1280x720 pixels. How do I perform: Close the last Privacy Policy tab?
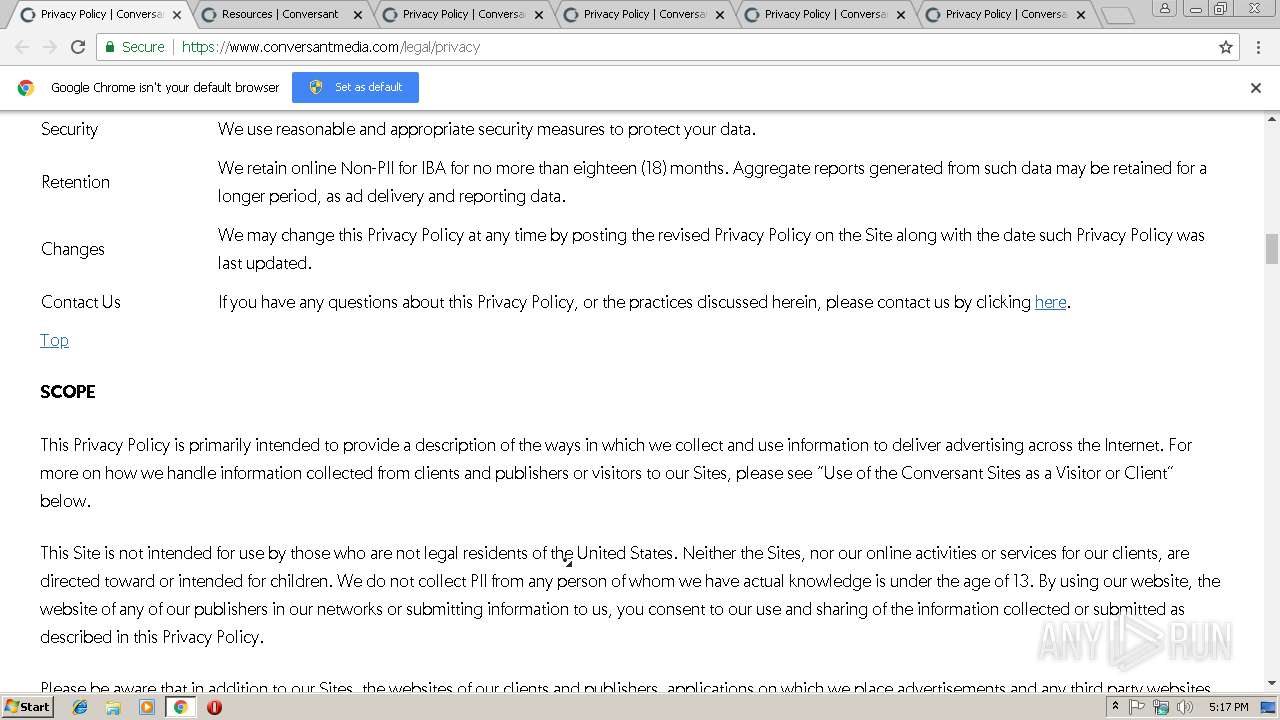pyautogui.click(x=1081, y=15)
